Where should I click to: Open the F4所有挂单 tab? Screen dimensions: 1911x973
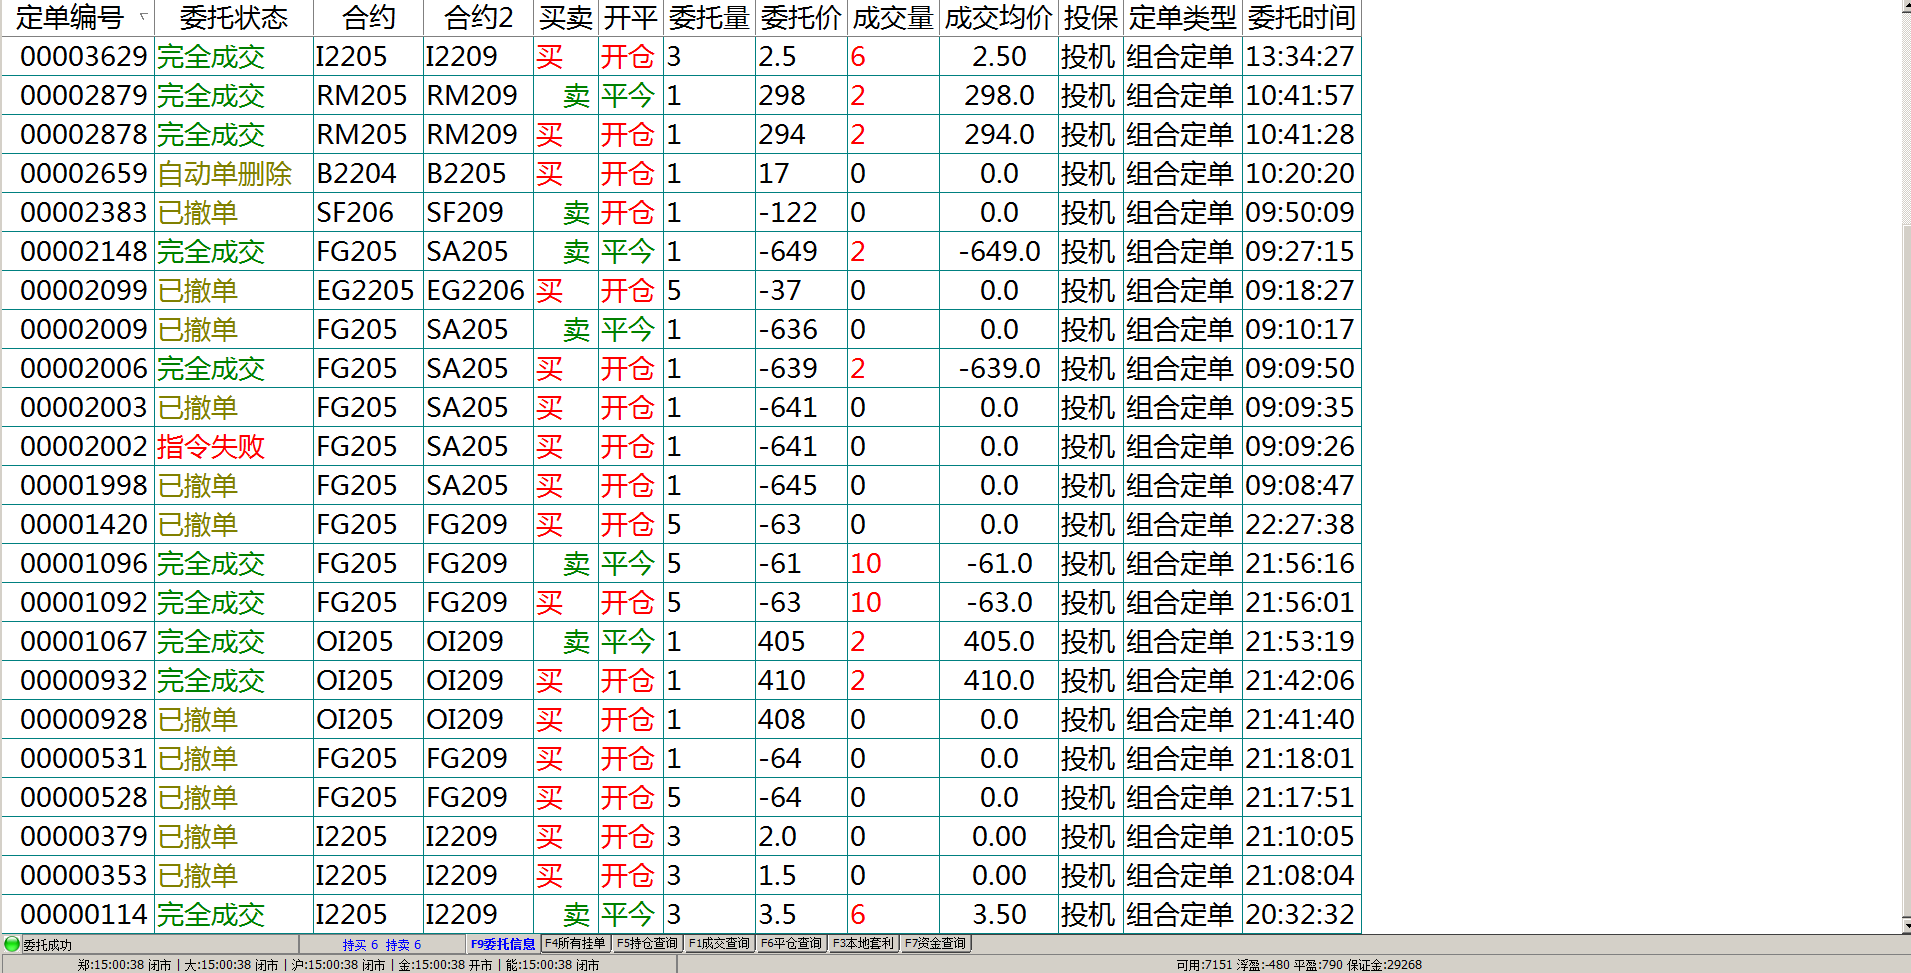pyautogui.click(x=575, y=943)
